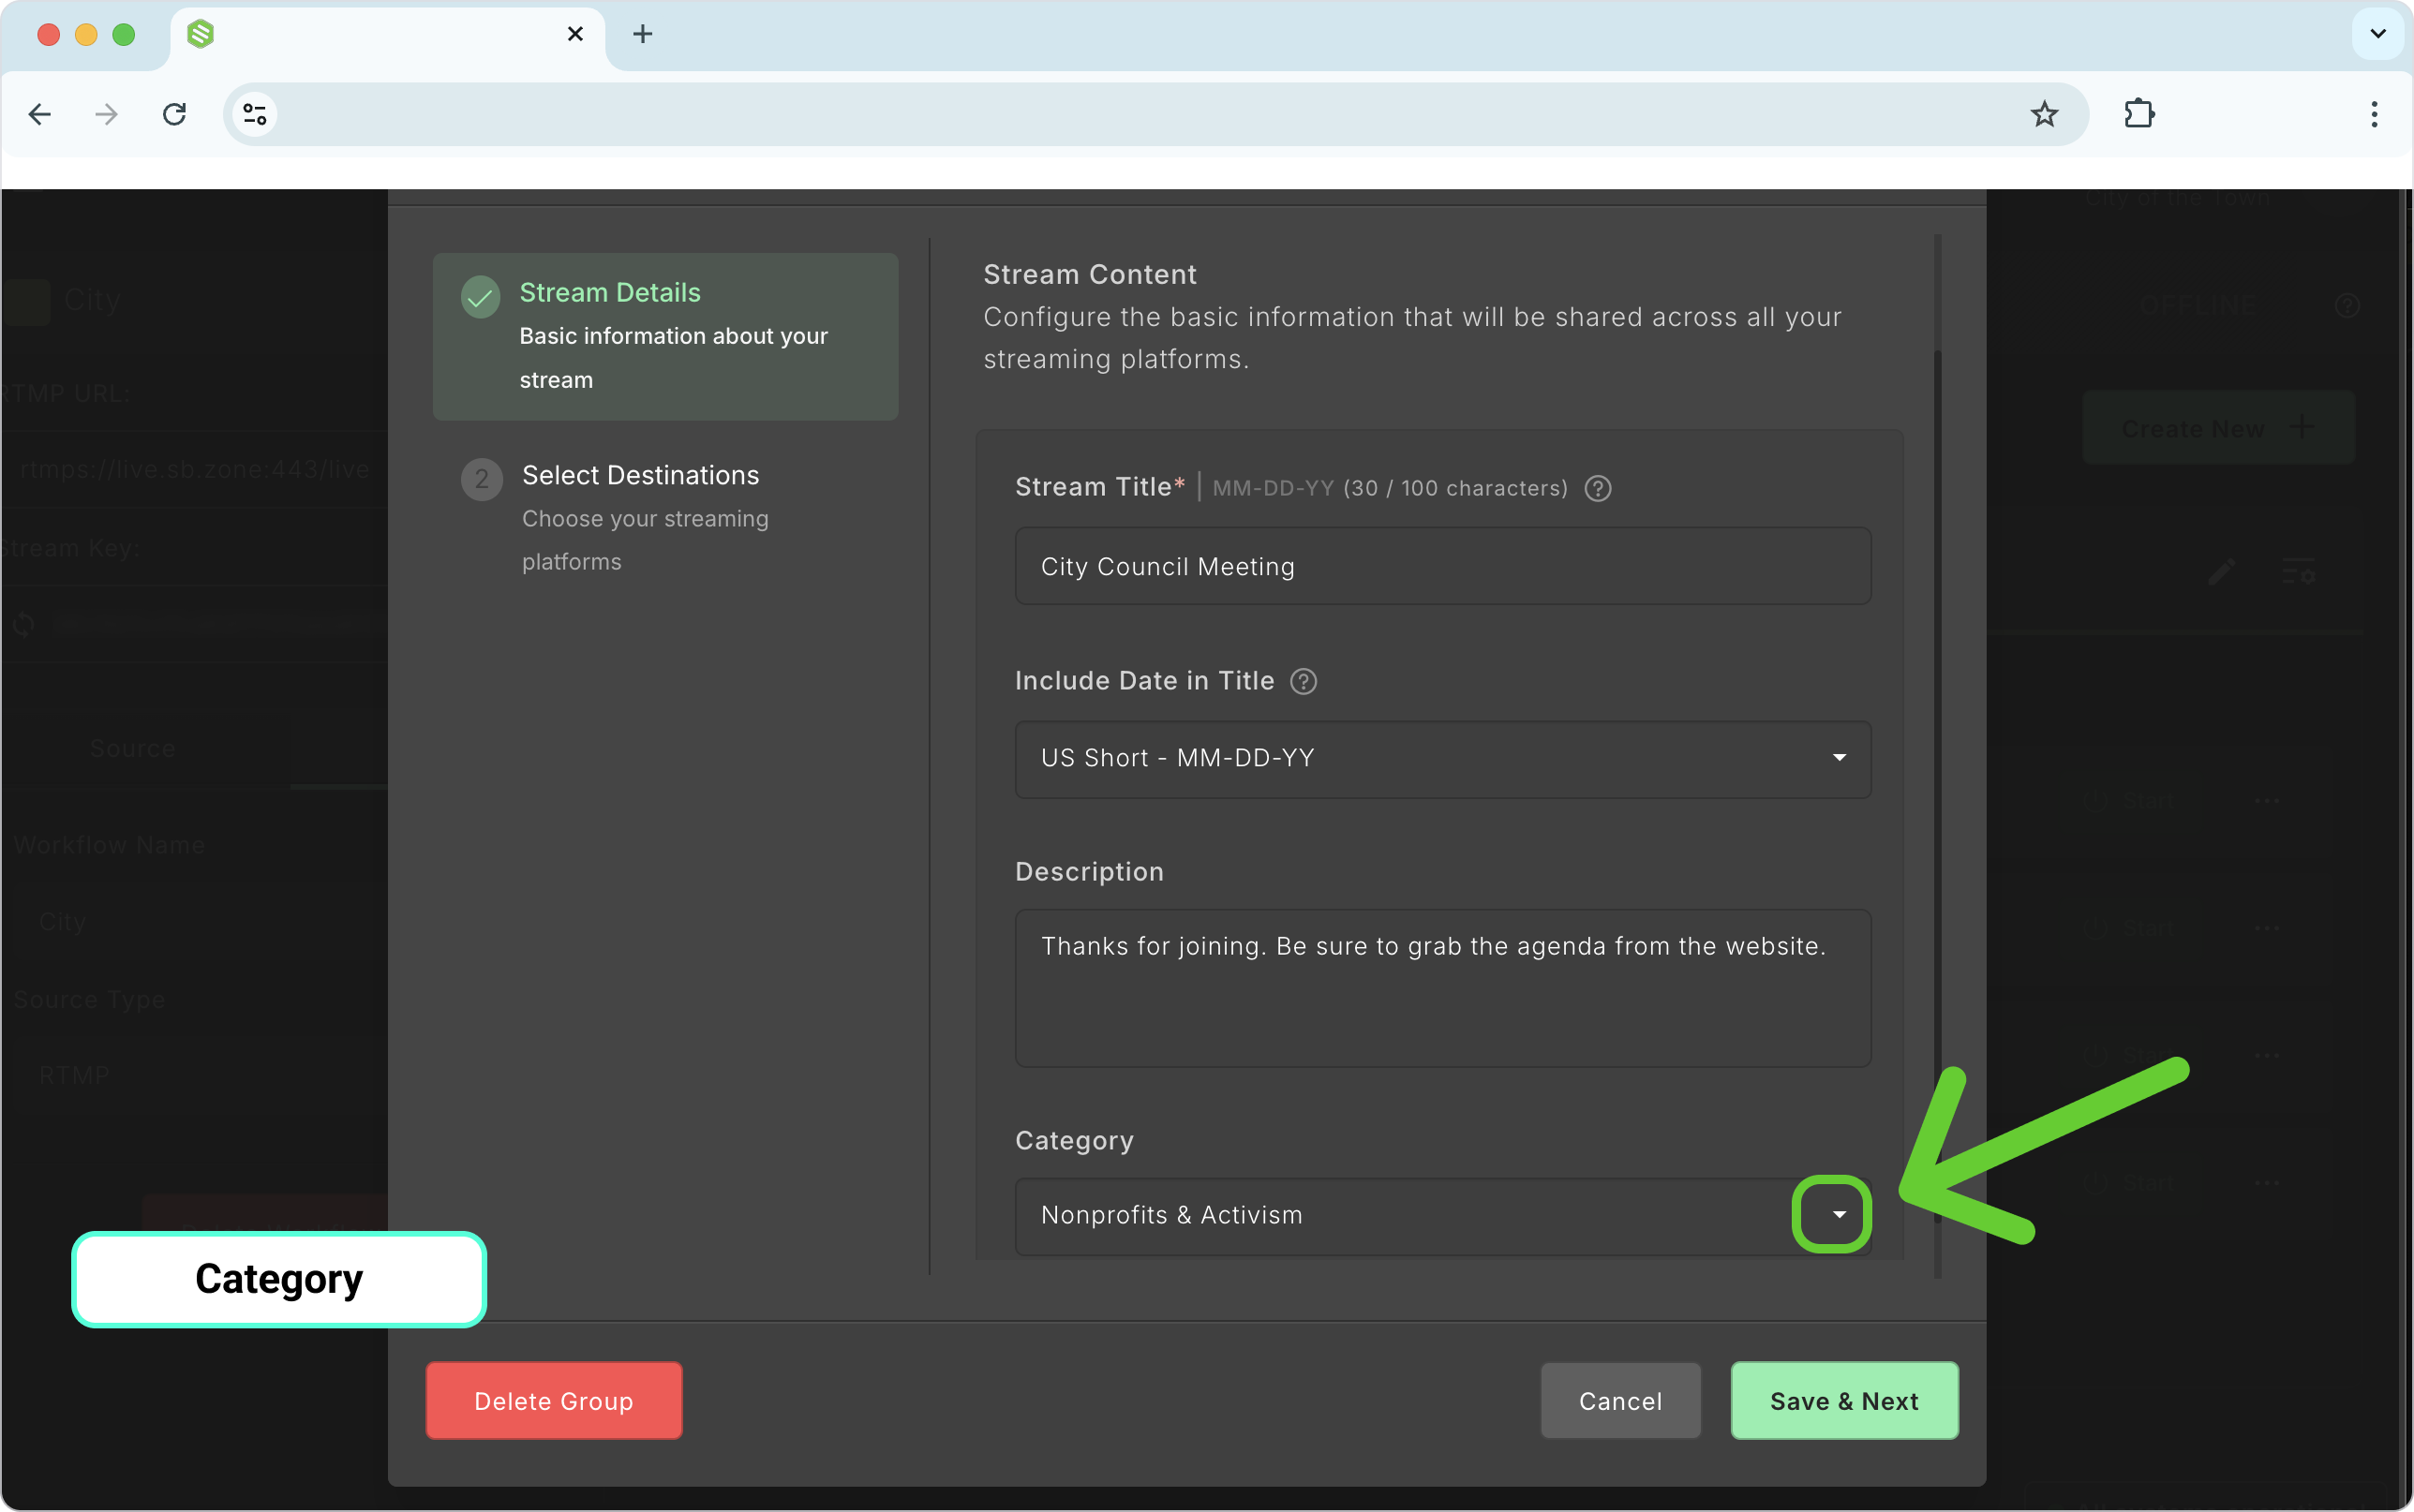Click the Stream Title input field

1442,566
